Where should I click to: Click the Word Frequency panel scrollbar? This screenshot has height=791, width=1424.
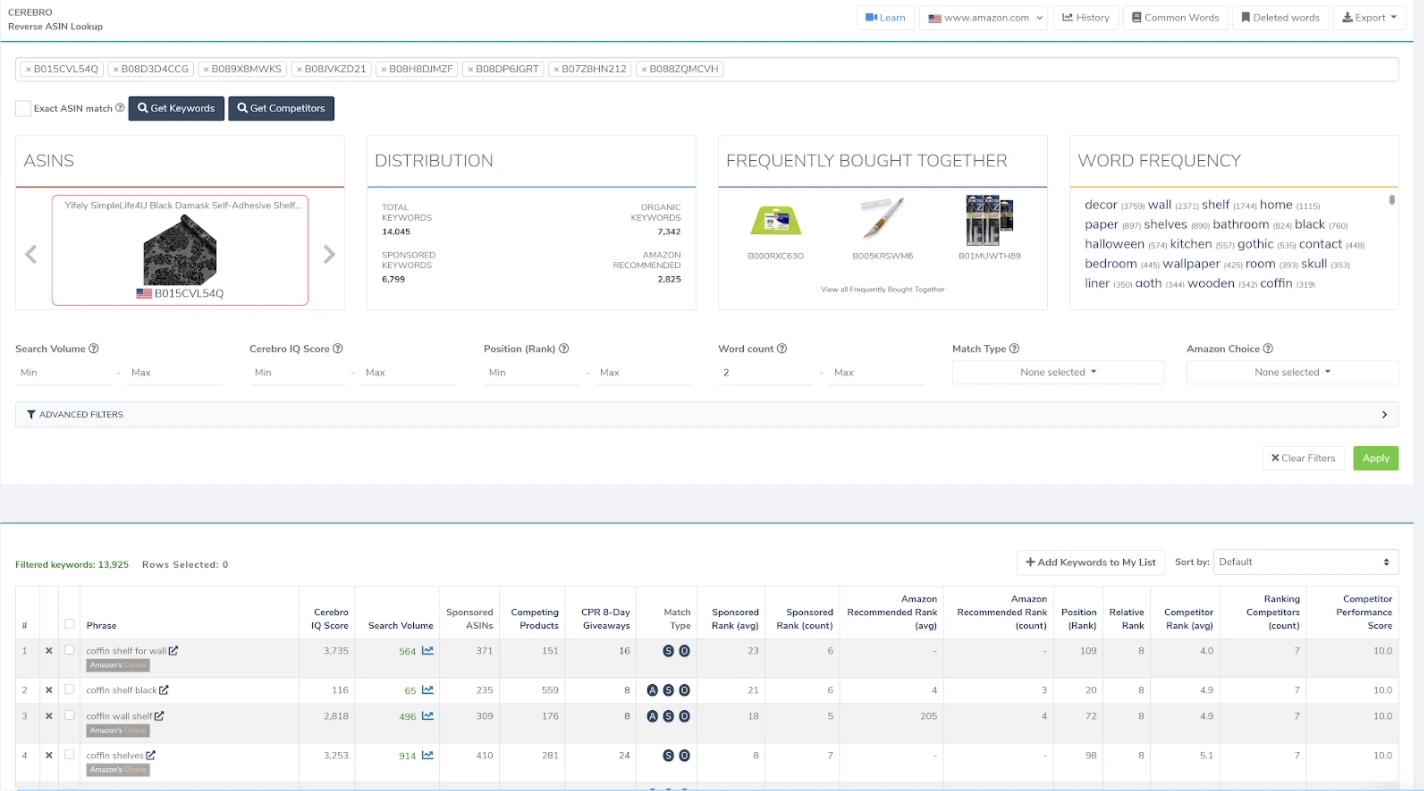click(x=1391, y=201)
